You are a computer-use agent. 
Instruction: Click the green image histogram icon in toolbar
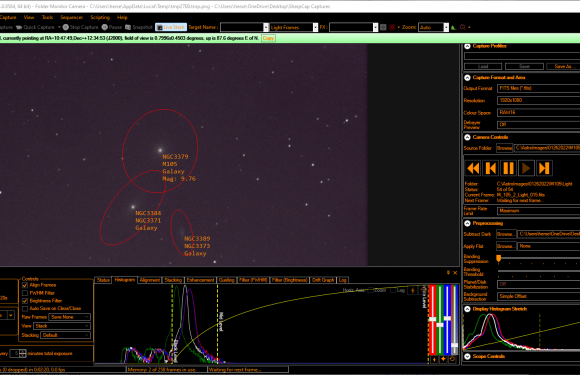point(454,27)
